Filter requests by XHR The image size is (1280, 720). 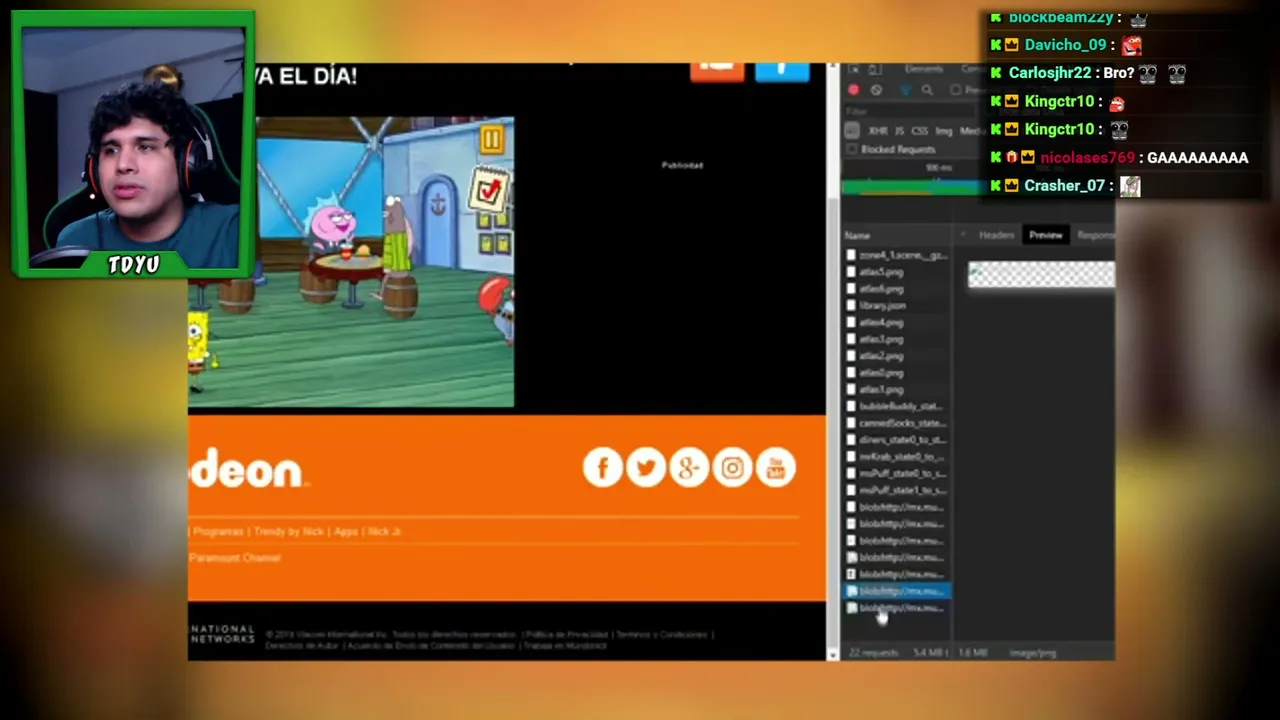(x=878, y=131)
